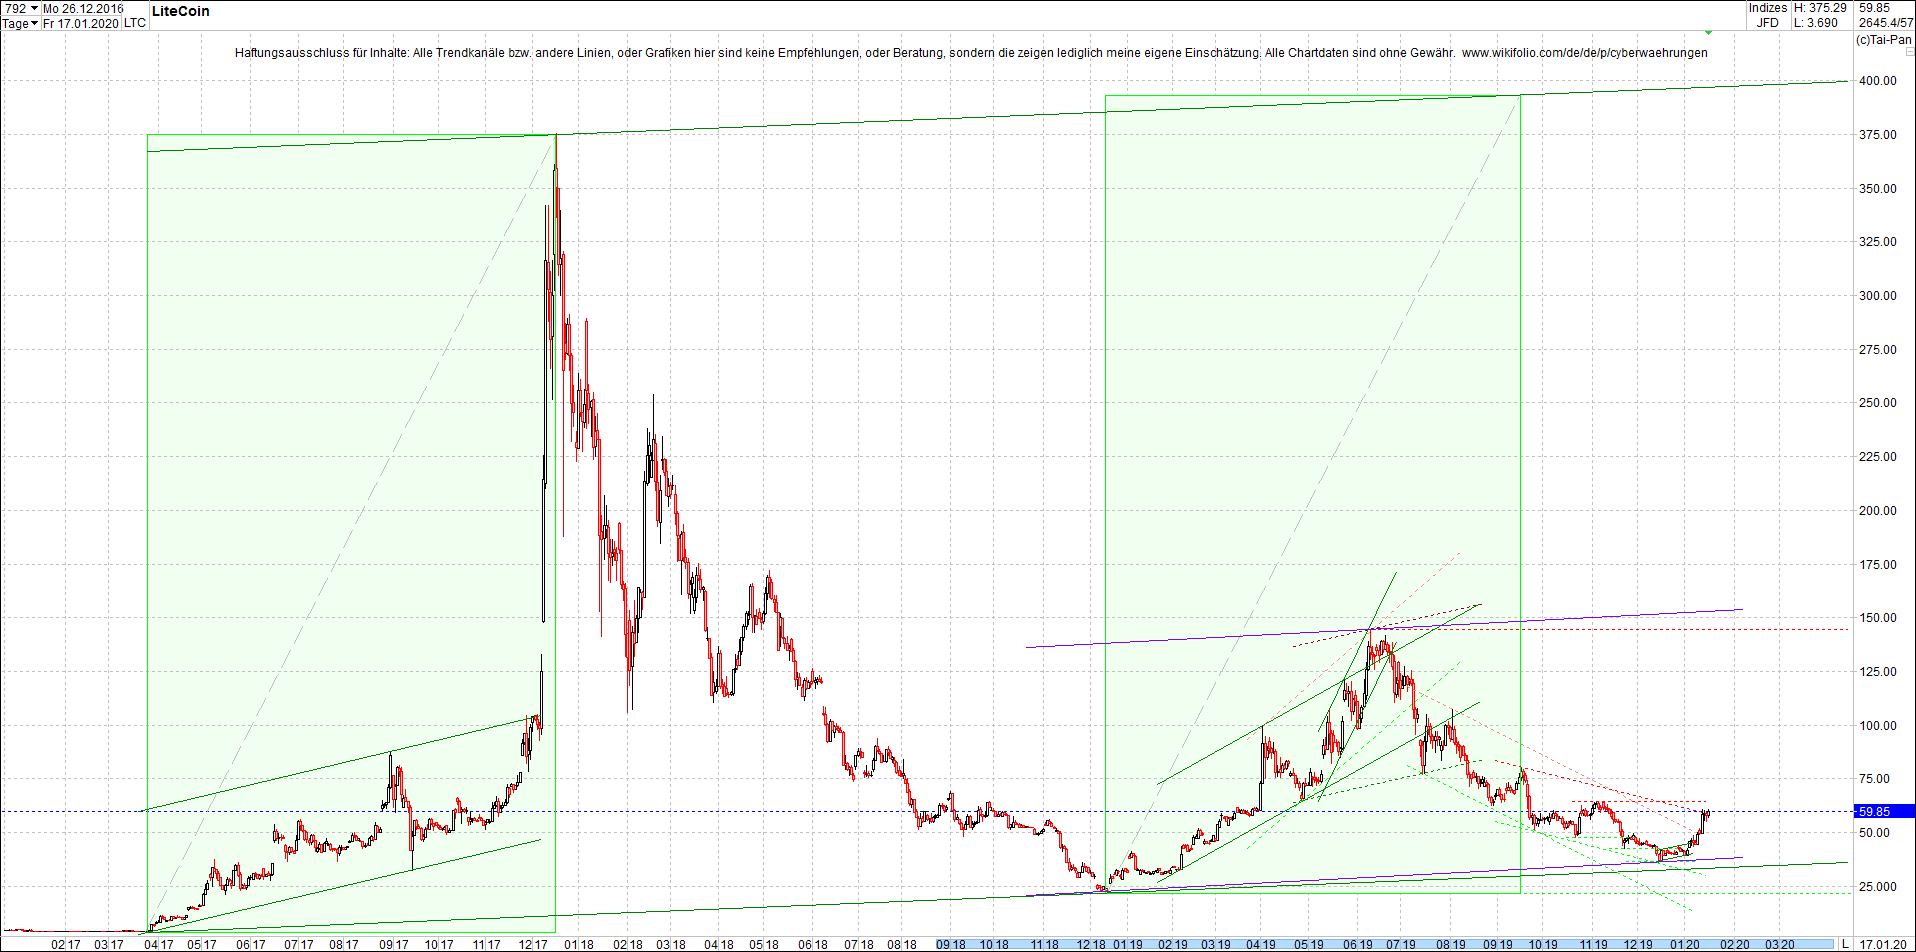1916x952 pixels.
Task: Open the "792" bar count dropdown
Action: [x=16, y=9]
